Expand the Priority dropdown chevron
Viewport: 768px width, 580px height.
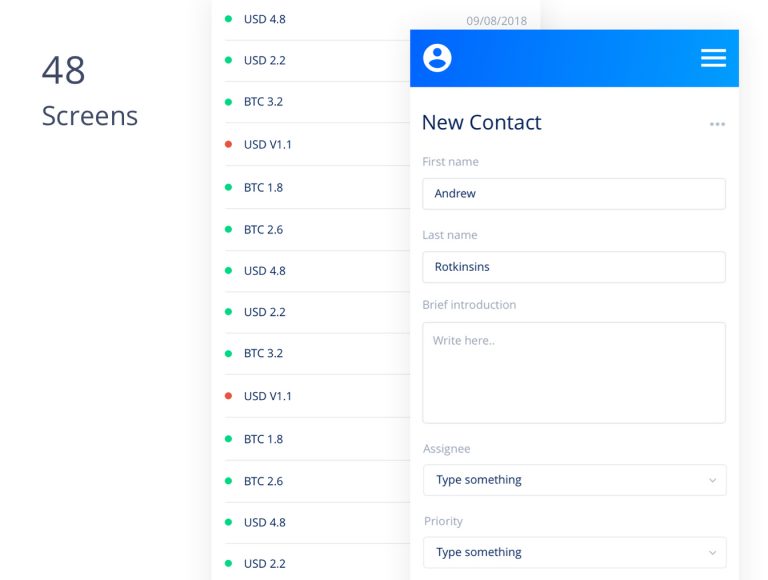(712, 552)
